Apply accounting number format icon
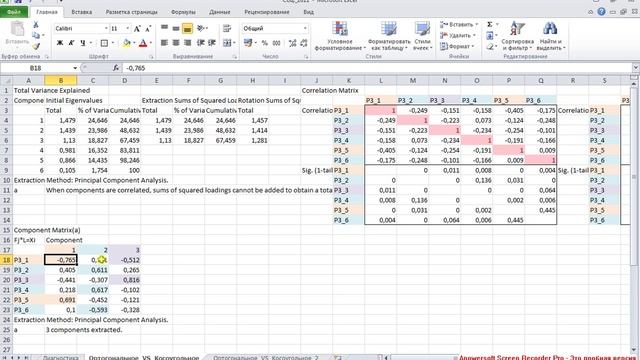 [x=247, y=42]
